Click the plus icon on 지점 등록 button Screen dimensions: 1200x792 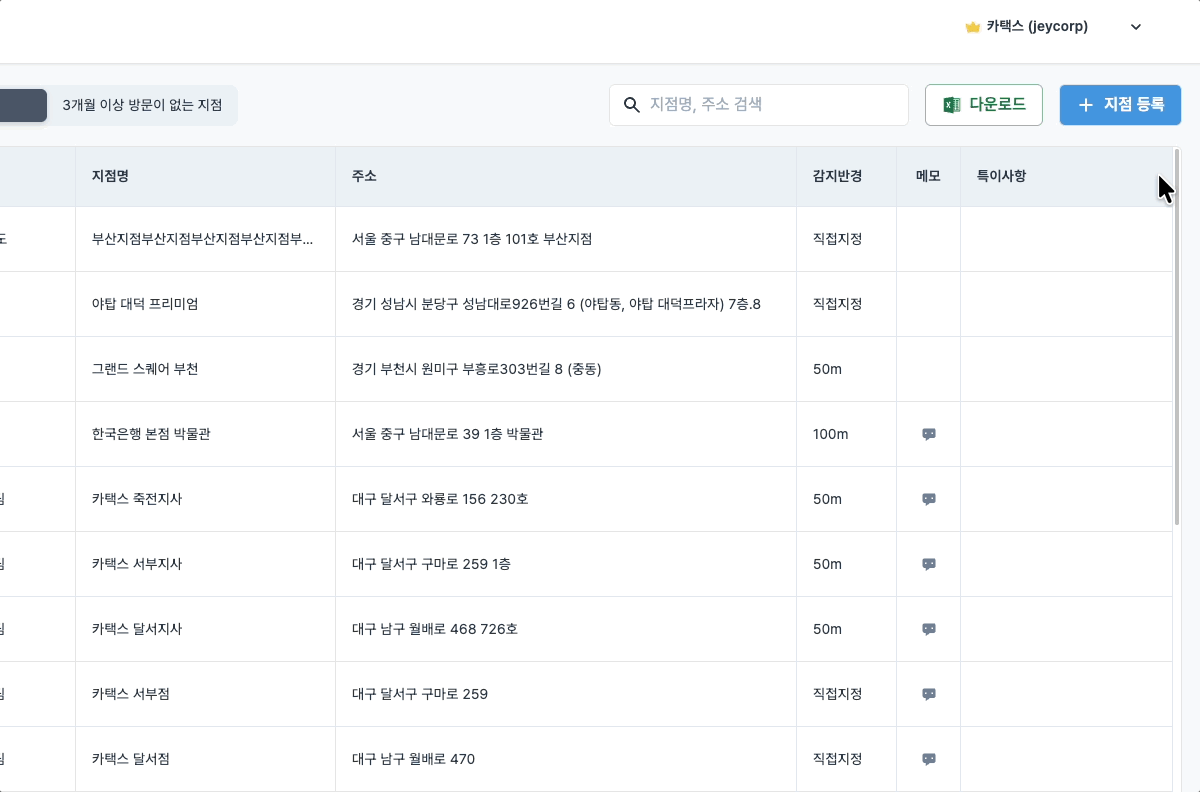[x=1085, y=104]
